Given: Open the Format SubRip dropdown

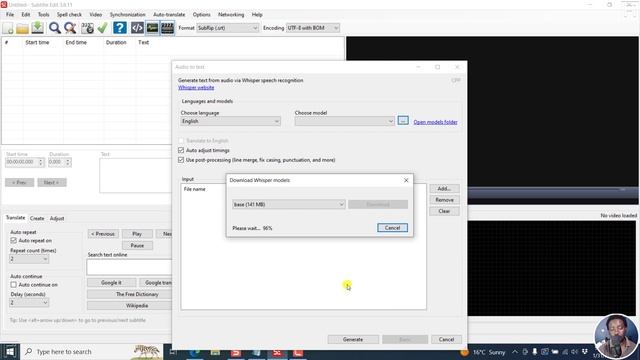Looking at the screenshot, I should 227,28.
